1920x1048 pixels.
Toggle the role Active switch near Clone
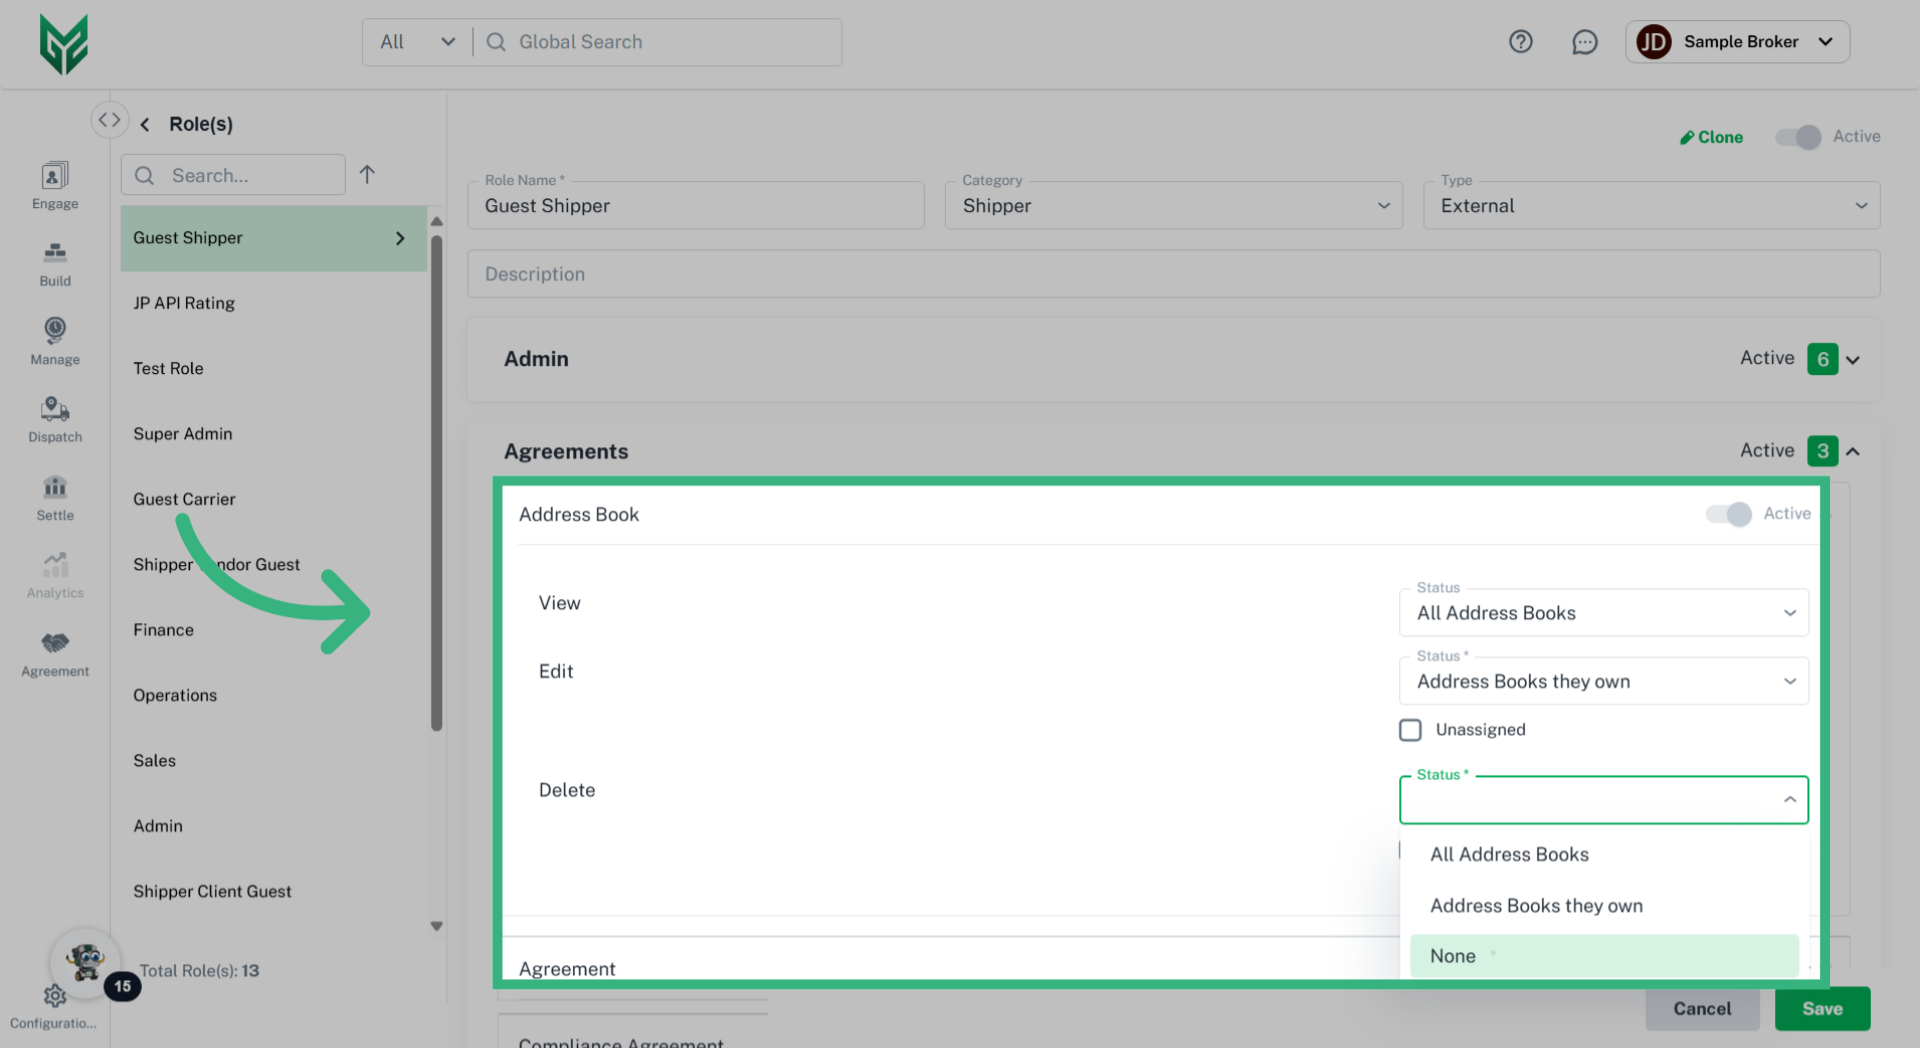[1798, 137]
